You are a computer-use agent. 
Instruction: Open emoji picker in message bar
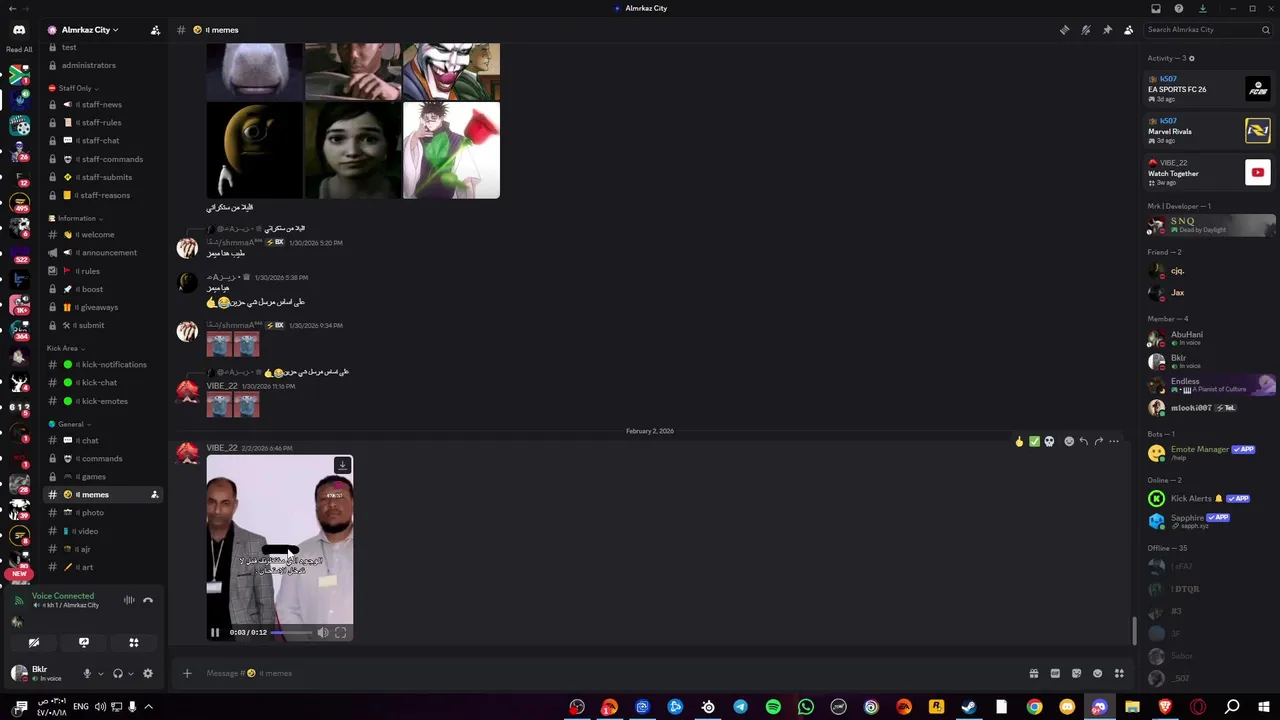pos(1097,673)
